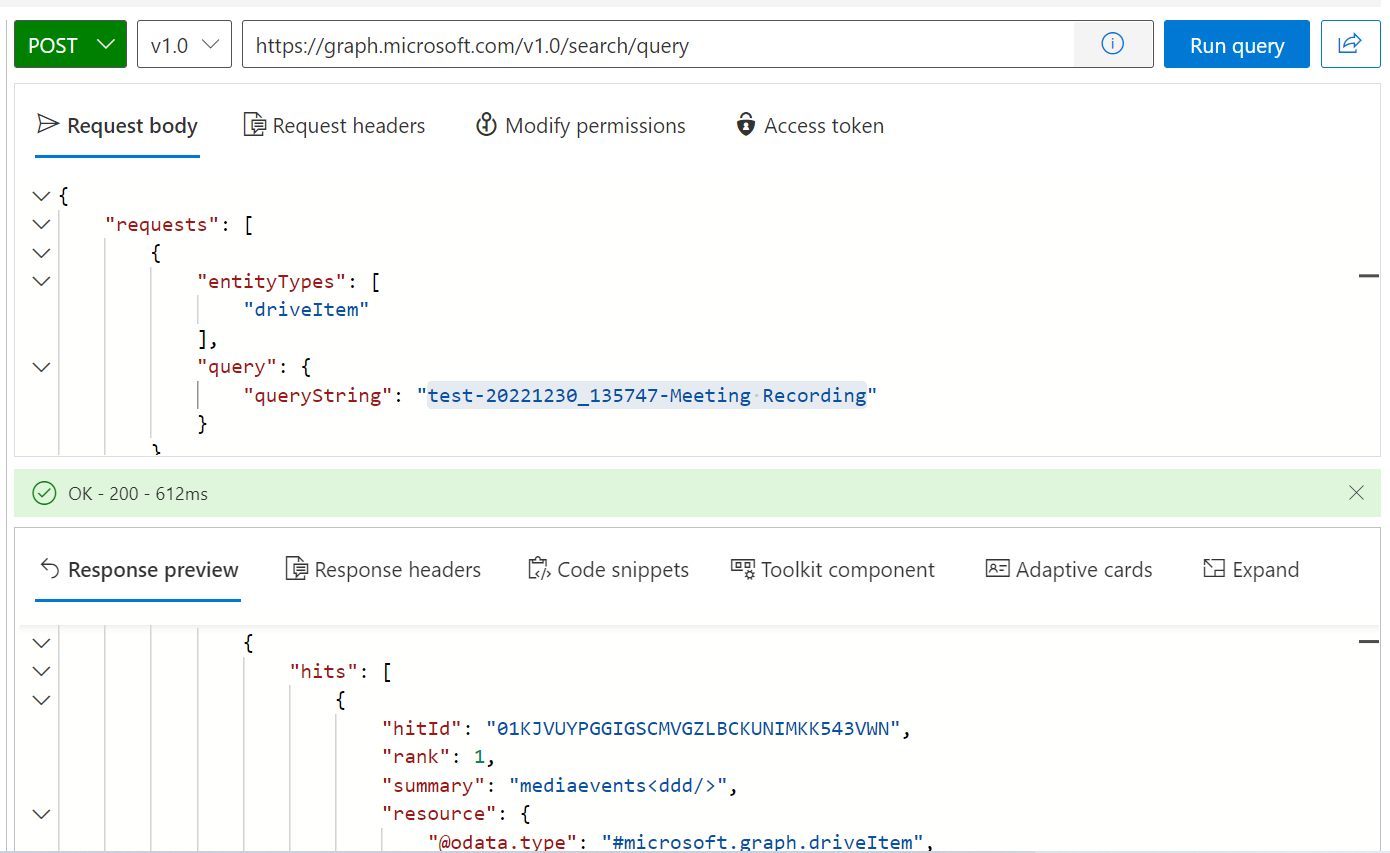Click the Modify permissions key icon
The width and height of the screenshot is (1390, 853).
click(x=486, y=125)
